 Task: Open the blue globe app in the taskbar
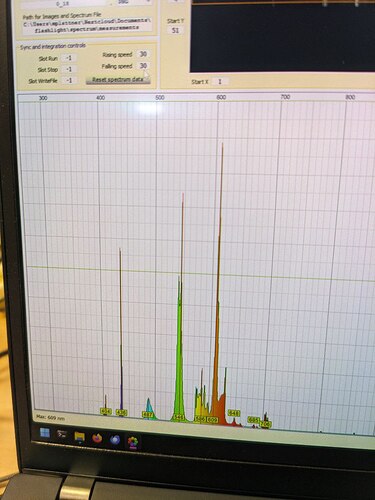point(115,440)
